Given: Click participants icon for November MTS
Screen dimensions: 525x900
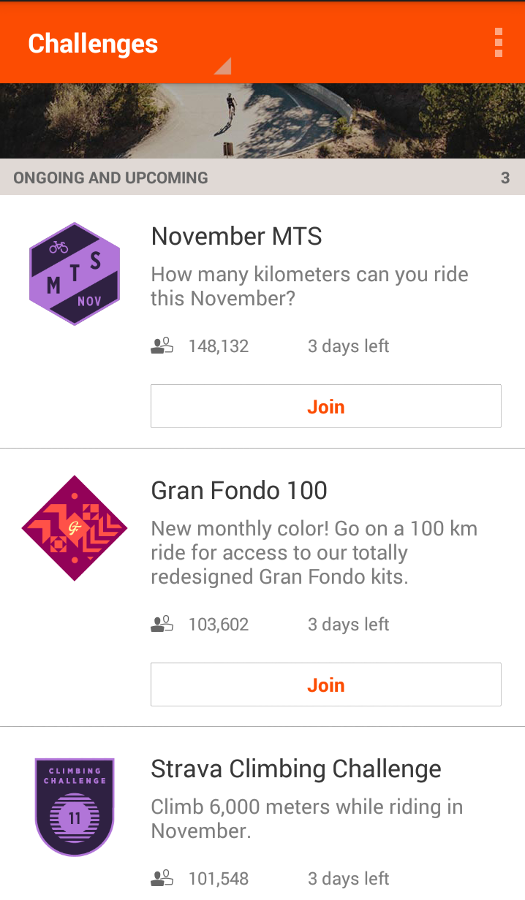Looking at the screenshot, I should [x=162, y=346].
